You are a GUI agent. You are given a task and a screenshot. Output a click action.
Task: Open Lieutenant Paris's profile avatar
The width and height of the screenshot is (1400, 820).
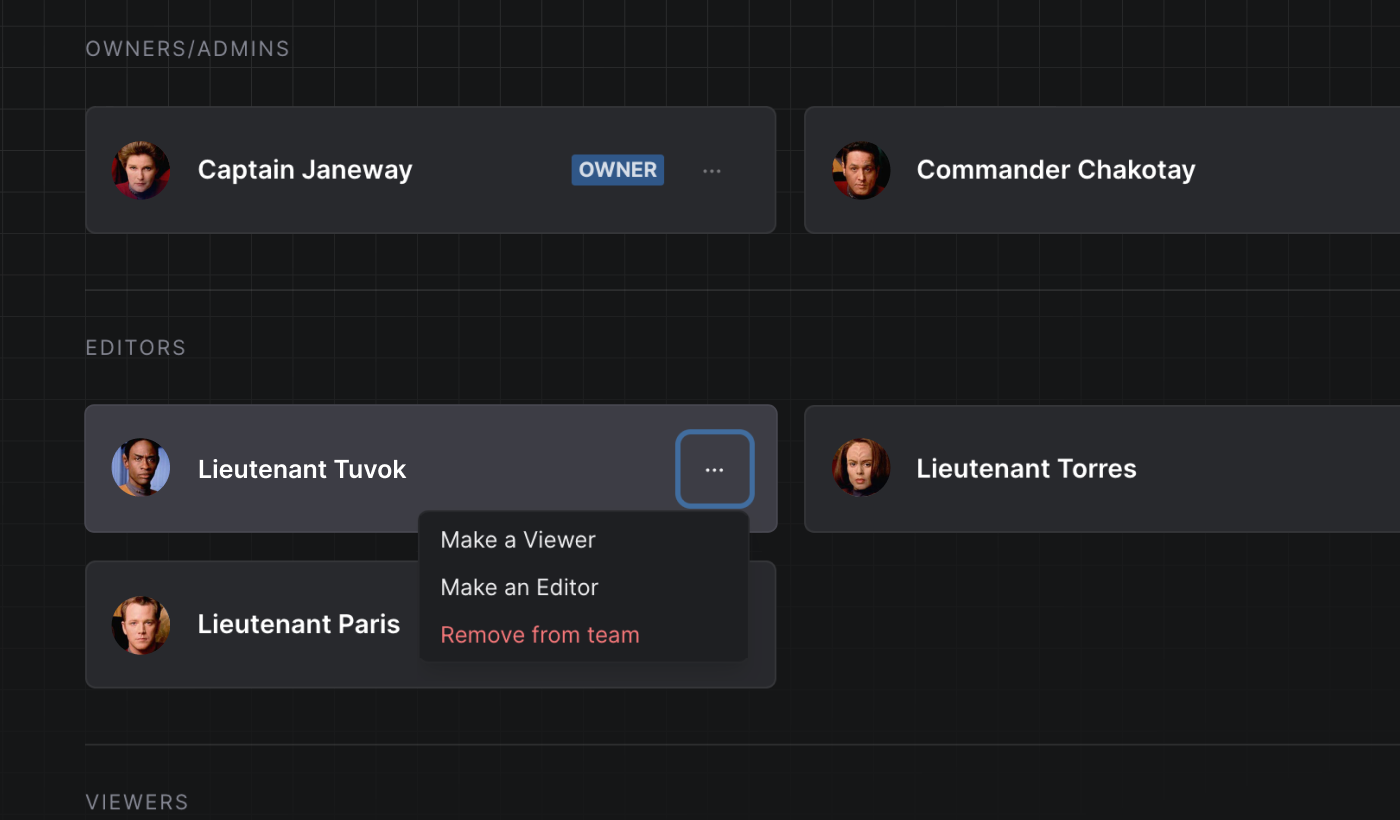tap(141, 625)
